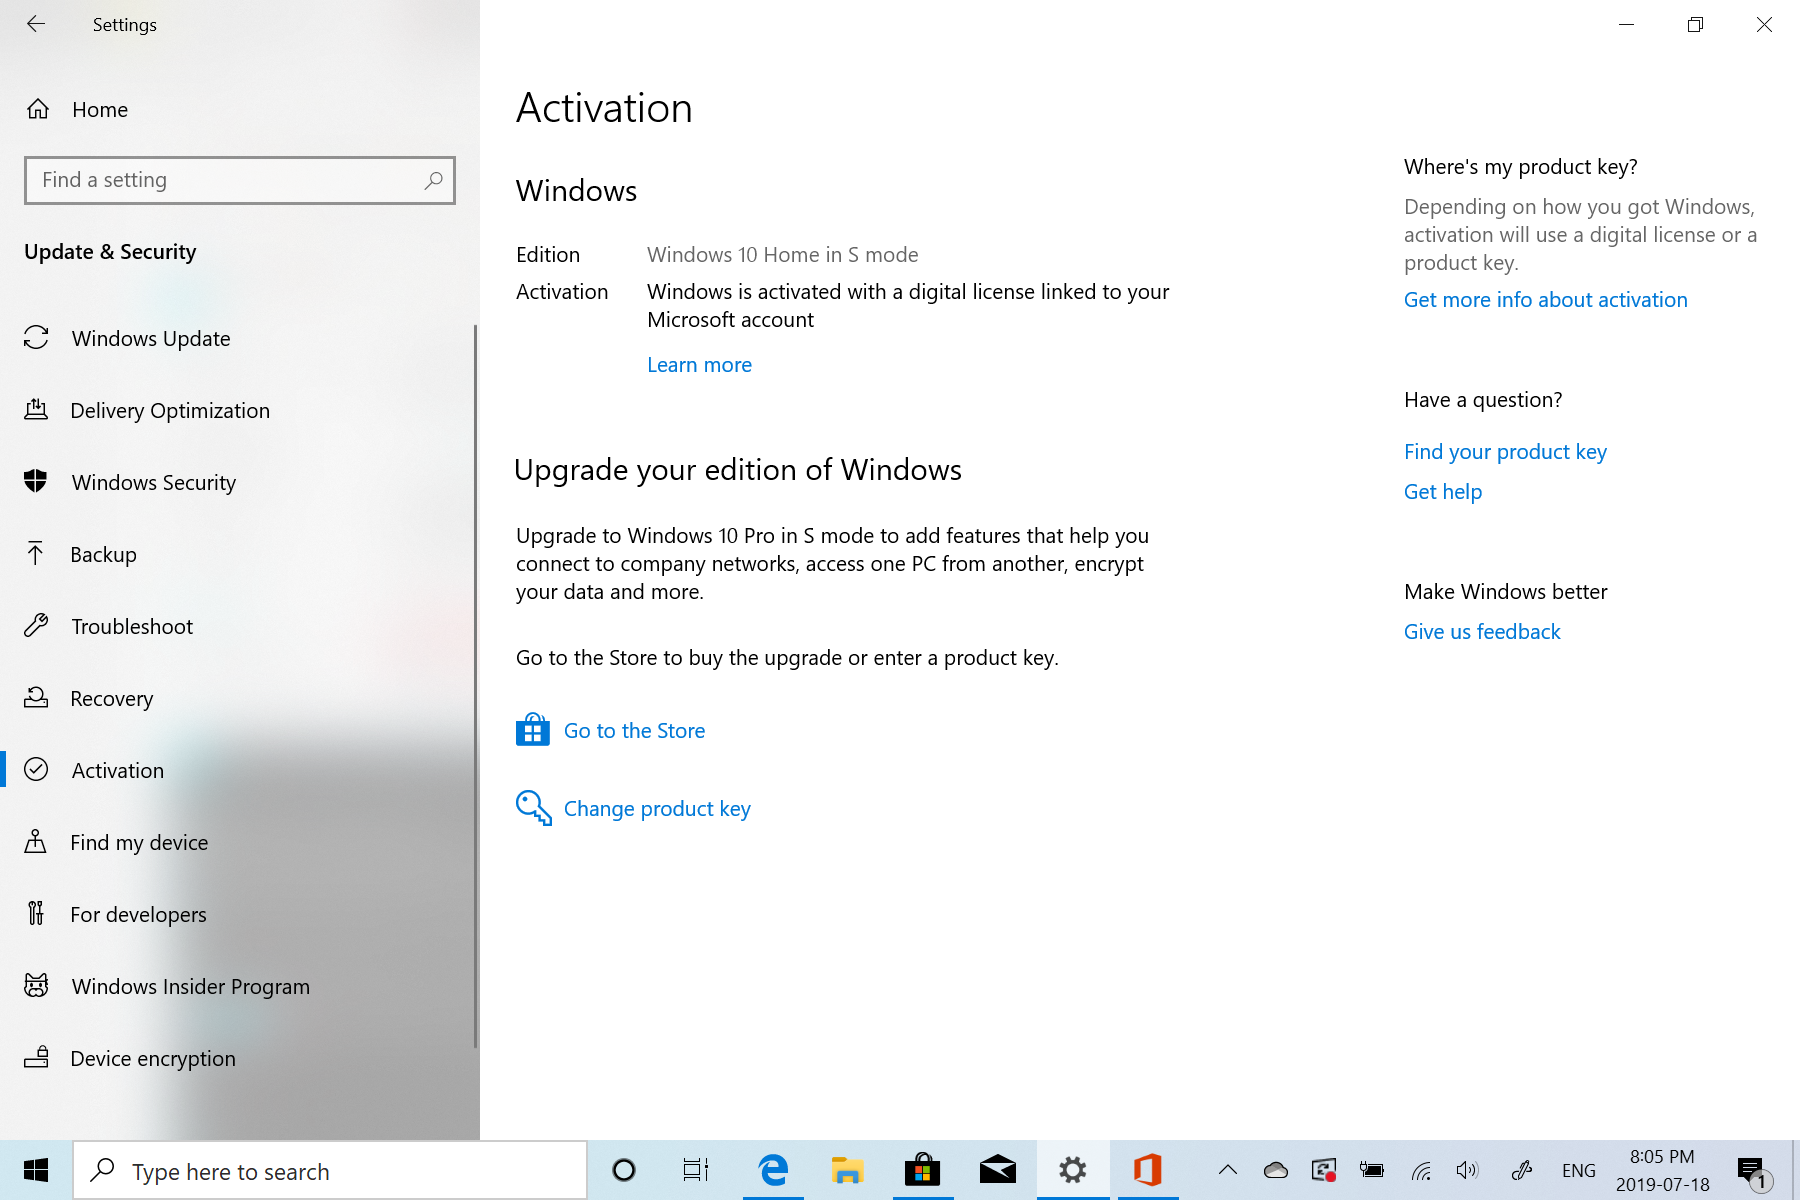Open "Change product key"
This screenshot has width=1800, height=1200.
click(657, 808)
